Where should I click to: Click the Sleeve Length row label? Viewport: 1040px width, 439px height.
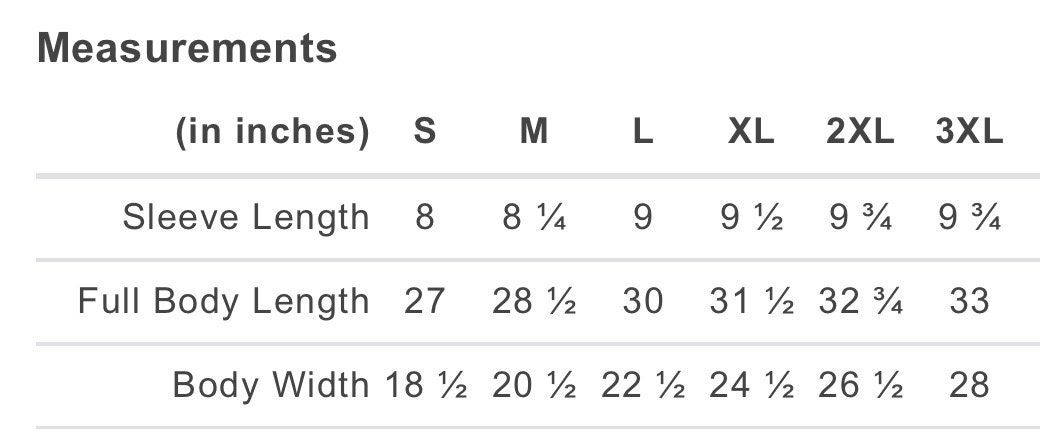(245, 218)
